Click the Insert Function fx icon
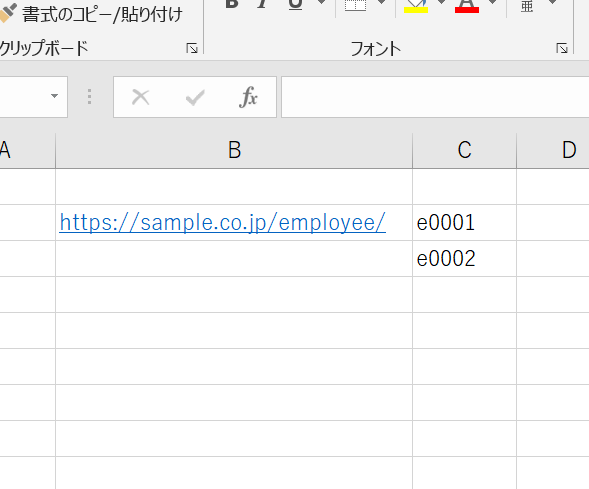Image resolution: width=589 pixels, height=489 pixels. pos(248,97)
